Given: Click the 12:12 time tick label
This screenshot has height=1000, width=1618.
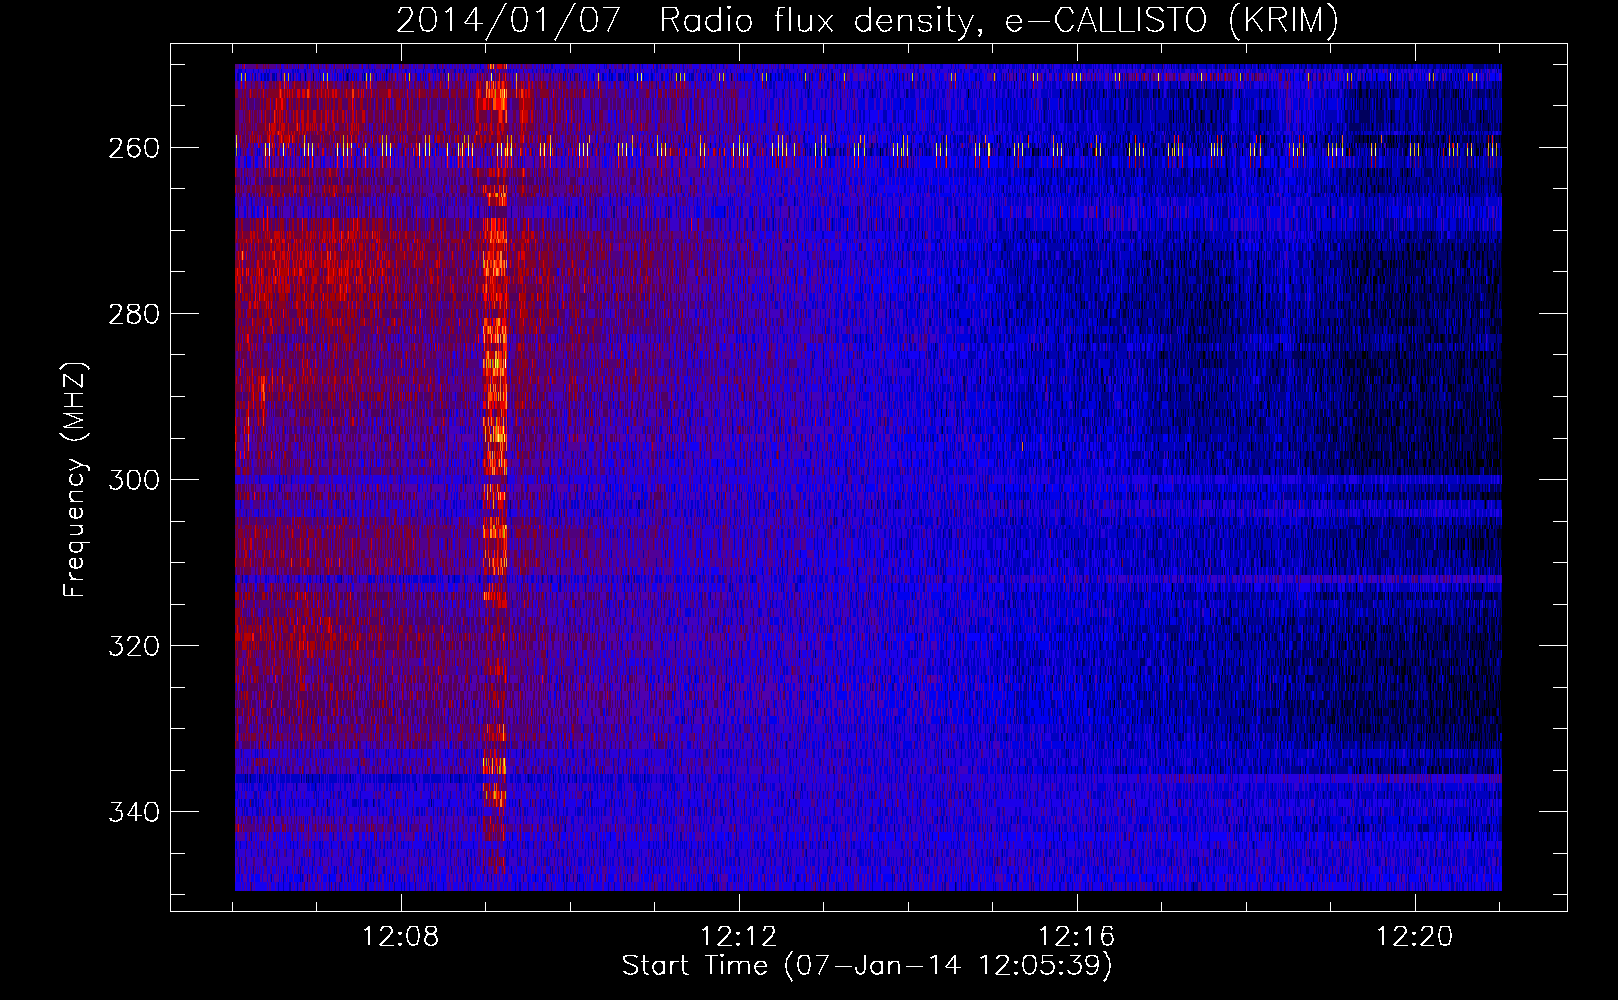Looking at the screenshot, I should pos(739,937).
